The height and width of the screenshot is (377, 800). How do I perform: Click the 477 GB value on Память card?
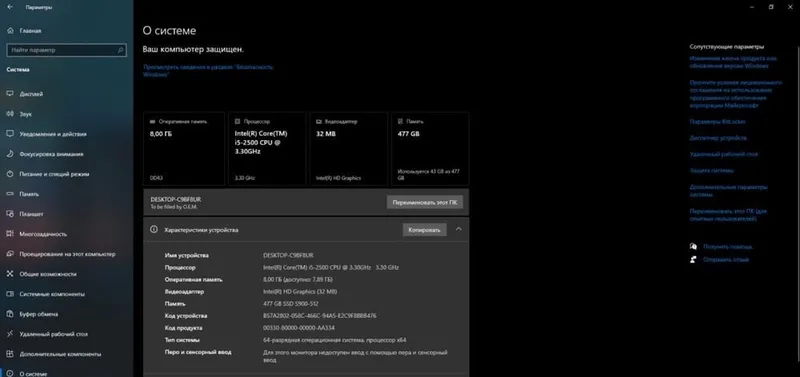(x=408, y=134)
